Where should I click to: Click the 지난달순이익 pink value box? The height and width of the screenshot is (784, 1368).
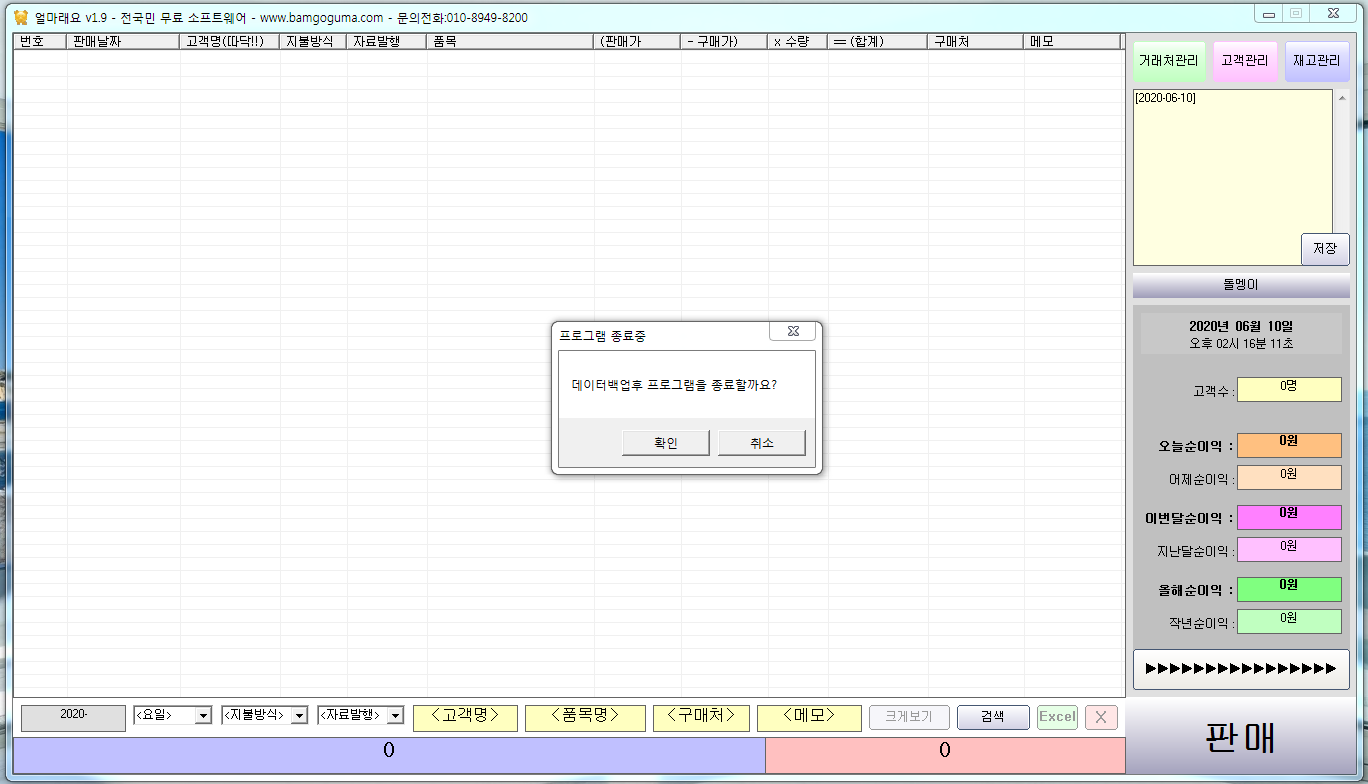1289,549
